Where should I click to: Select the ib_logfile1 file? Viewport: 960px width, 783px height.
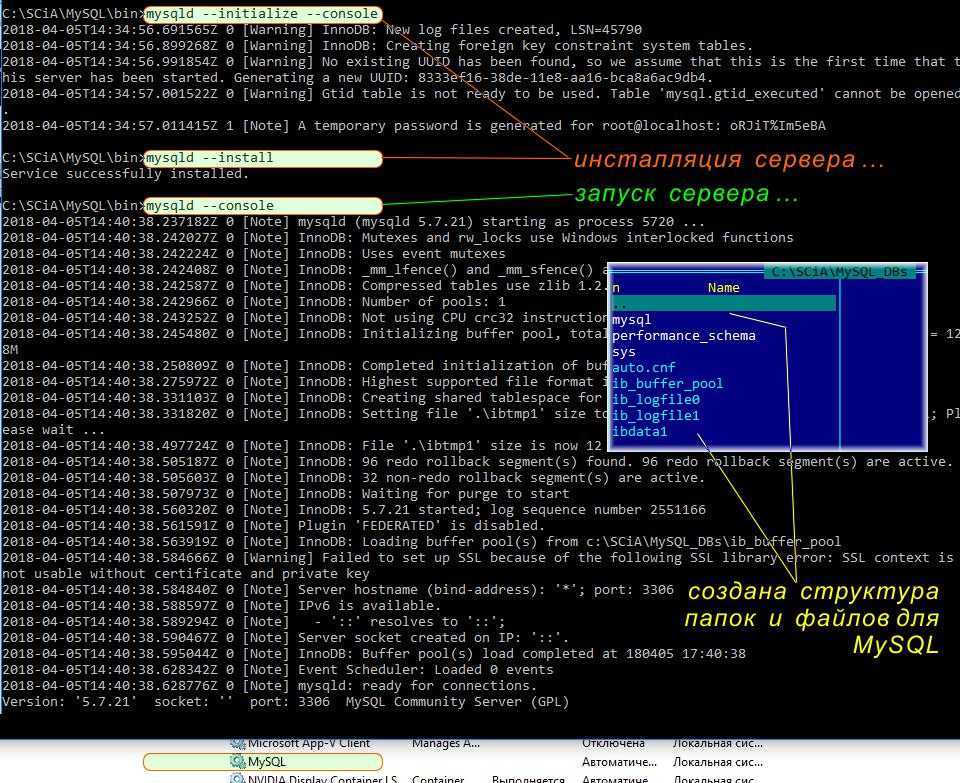[x=655, y=415]
